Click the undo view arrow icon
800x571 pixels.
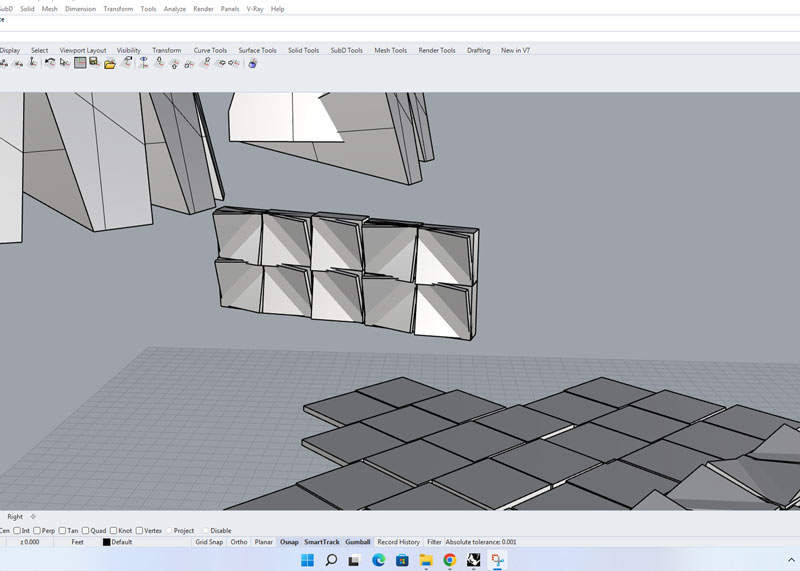click(x=50, y=63)
